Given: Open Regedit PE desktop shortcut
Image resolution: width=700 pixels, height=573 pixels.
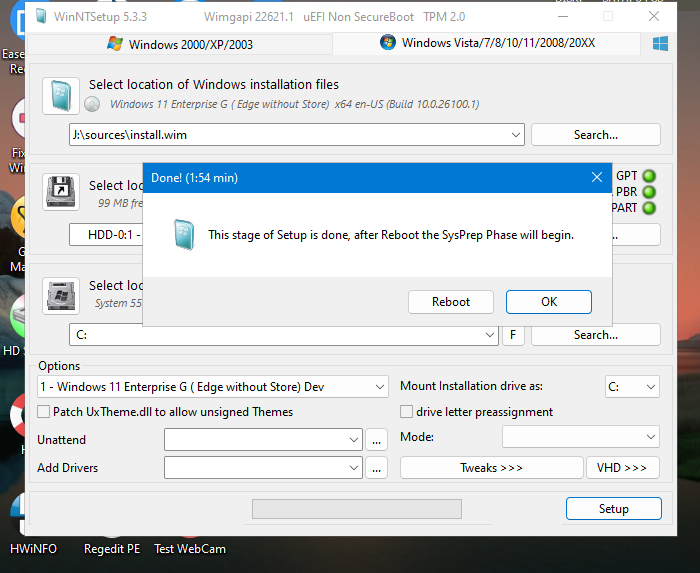Looking at the screenshot, I should tap(112, 548).
